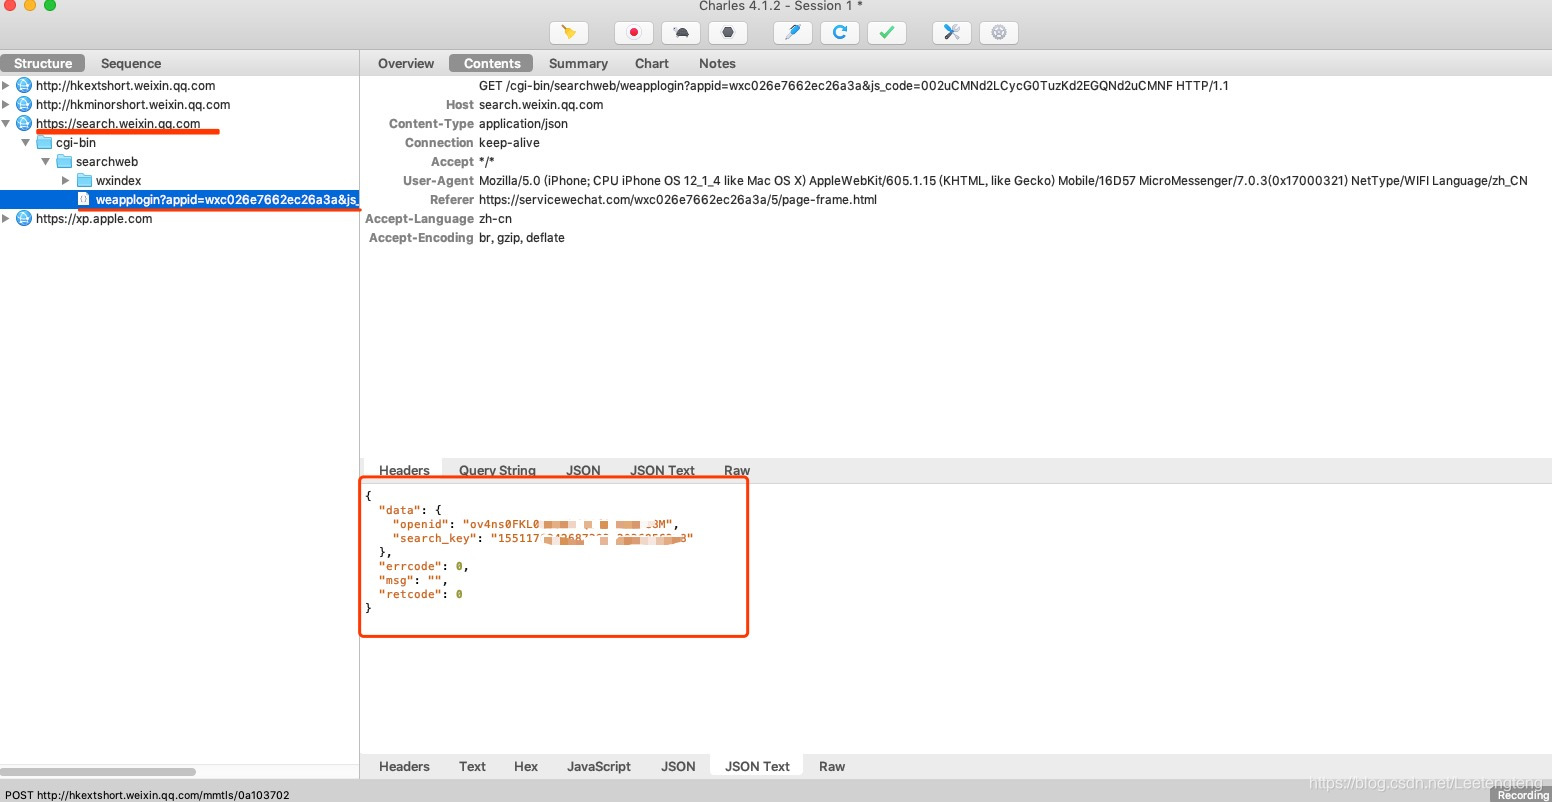Viewport: 1552px width, 802px height.
Task: Click the Referer header URL value
Action: (x=678, y=199)
